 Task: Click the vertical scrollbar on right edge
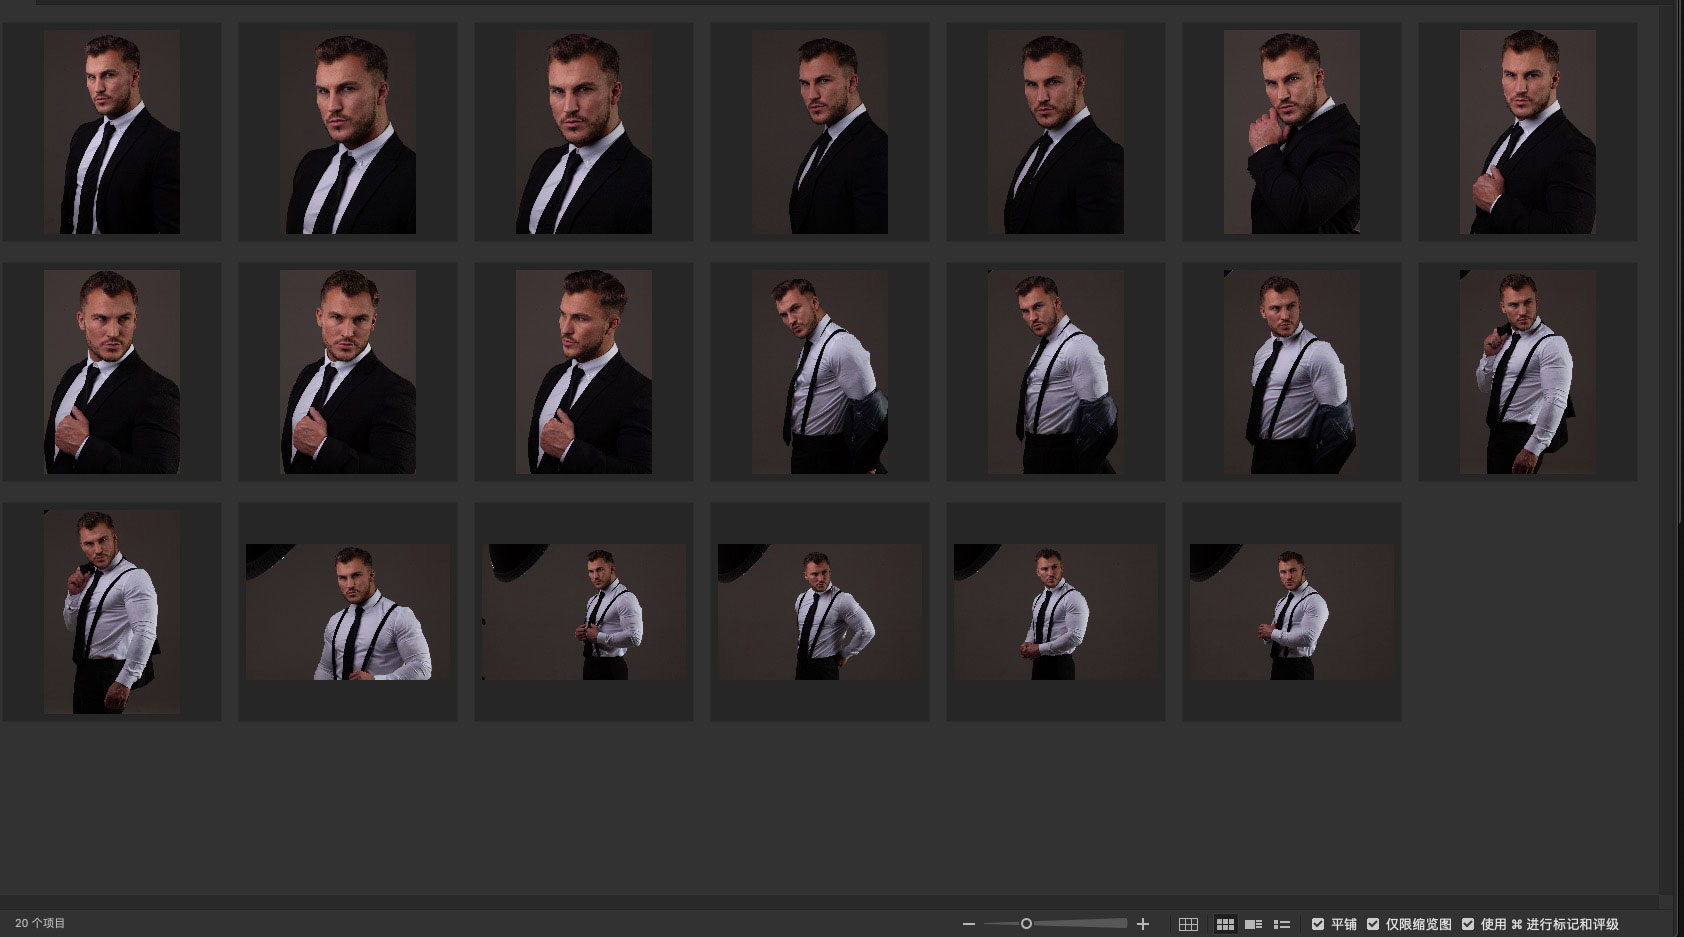click(1678, 300)
